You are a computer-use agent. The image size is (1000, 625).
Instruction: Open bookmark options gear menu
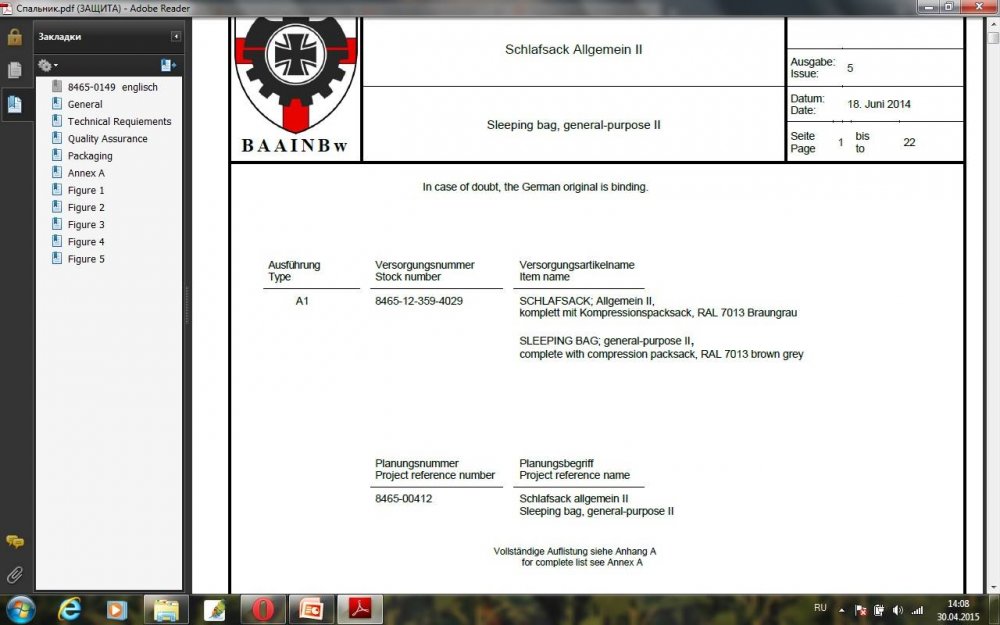click(x=48, y=65)
